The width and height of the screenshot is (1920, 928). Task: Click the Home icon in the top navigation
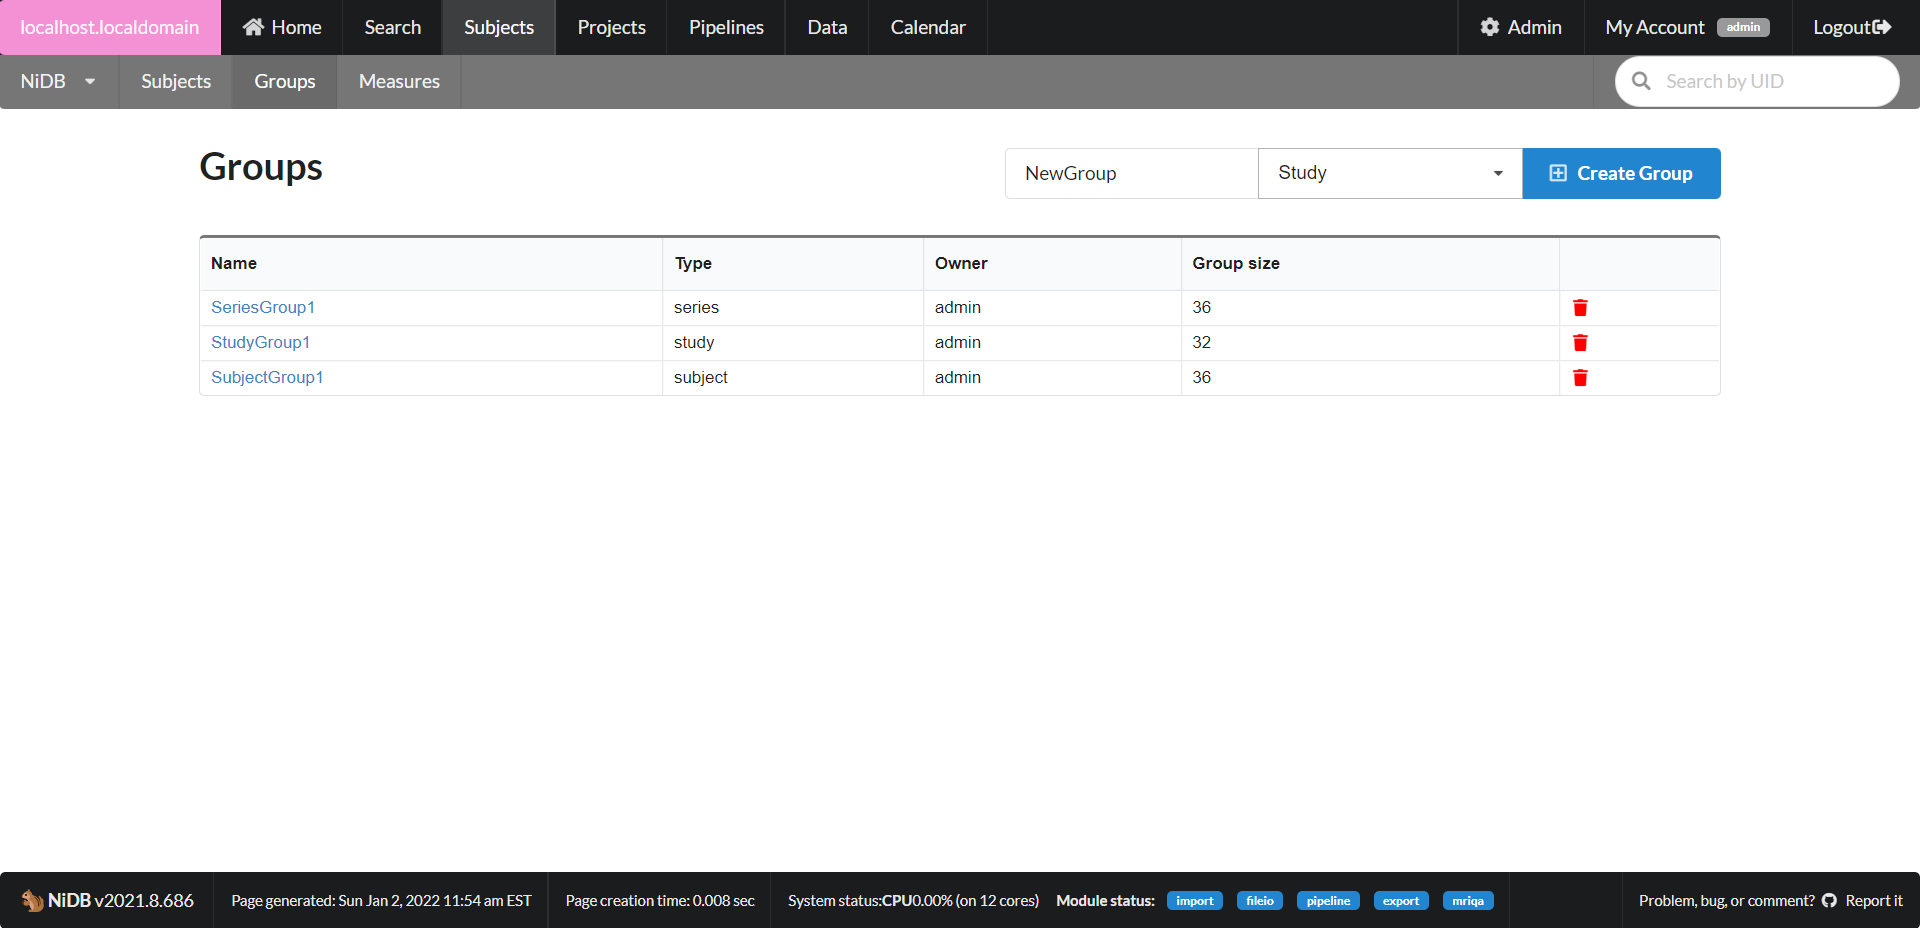click(253, 27)
